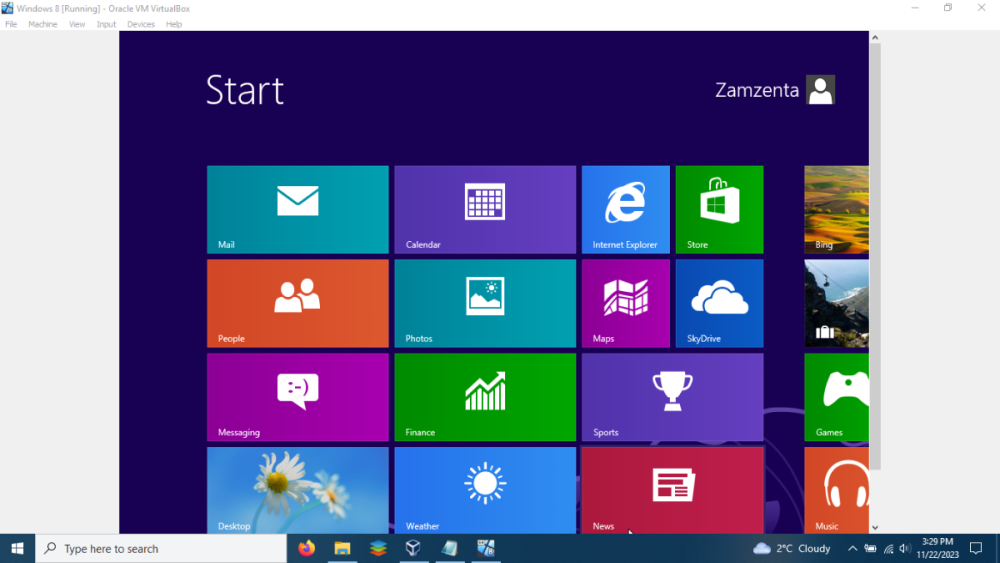Restore down the VirtualBox window
This screenshot has width=1000, height=563.
pyautogui.click(x=948, y=8)
